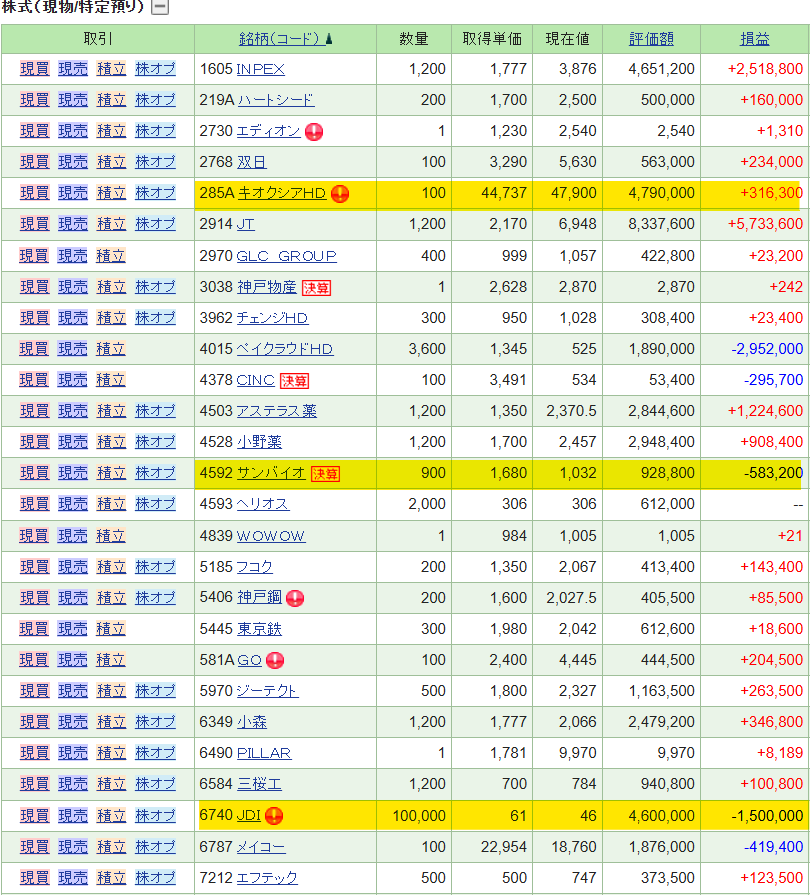Open GO stock link
This screenshot has width=810, height=895.
pos(249,660)
